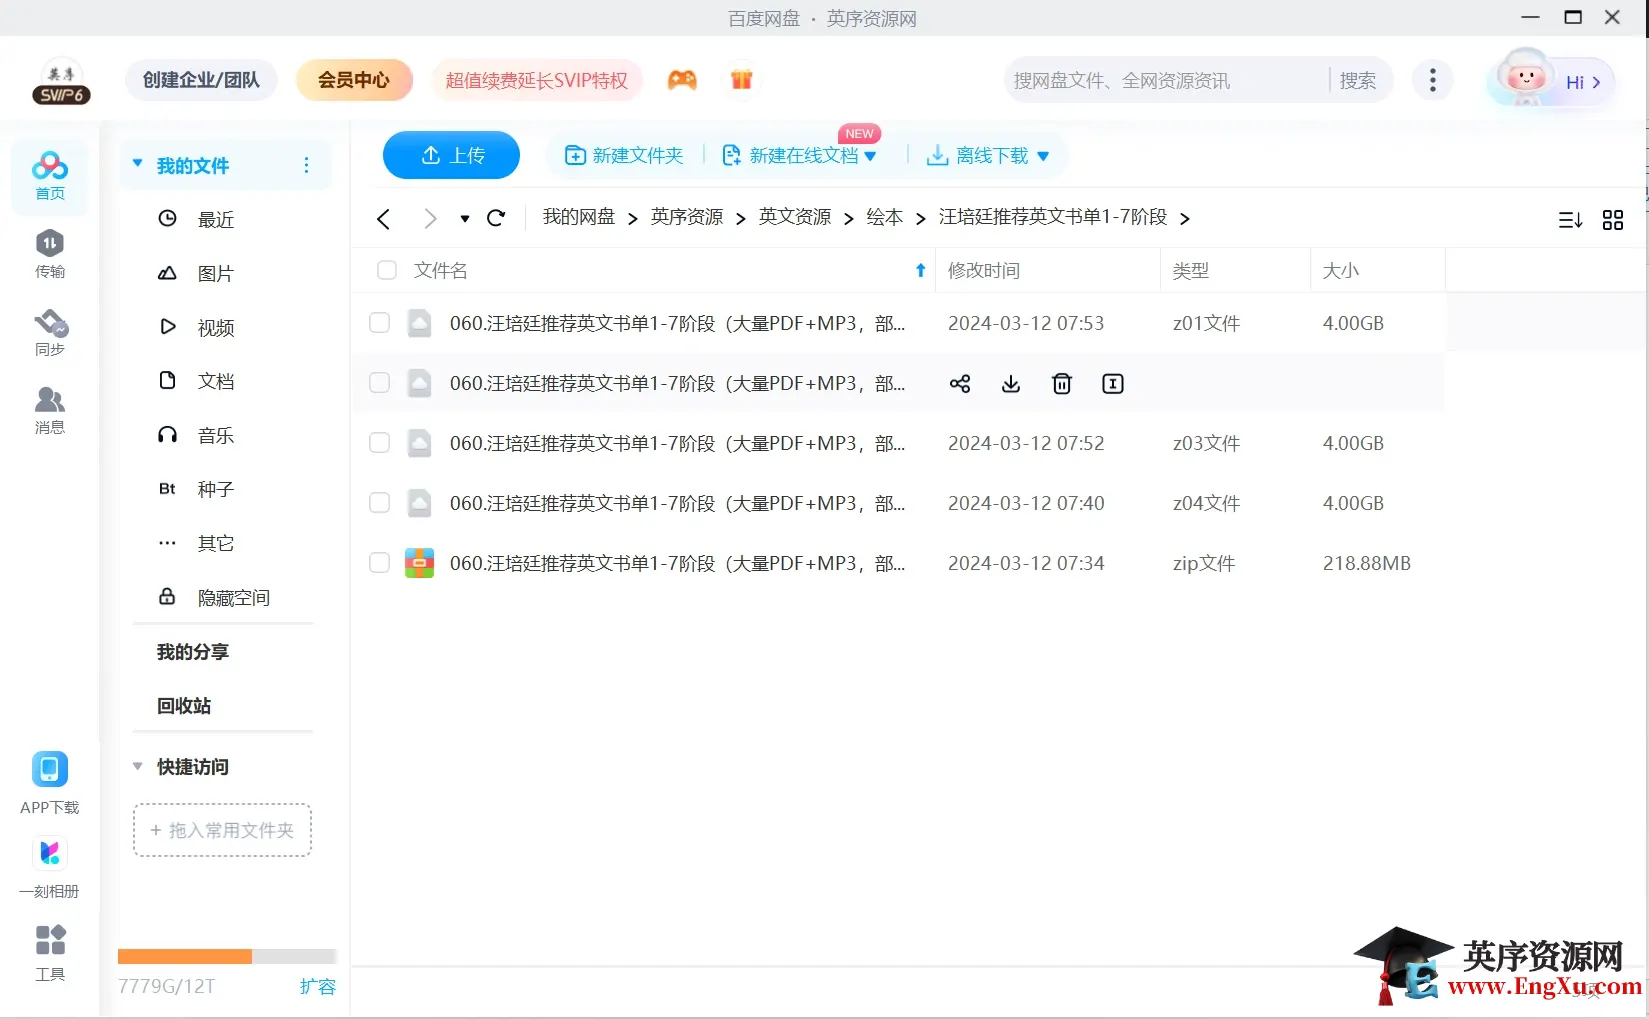Click the storage usage bar 7779G/12T

[227, 956]
